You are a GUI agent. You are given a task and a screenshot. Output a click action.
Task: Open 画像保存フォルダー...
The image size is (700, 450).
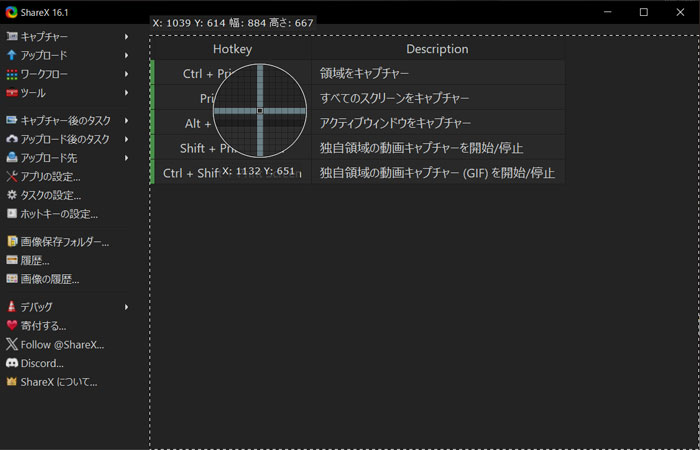(x=65, y=242)
